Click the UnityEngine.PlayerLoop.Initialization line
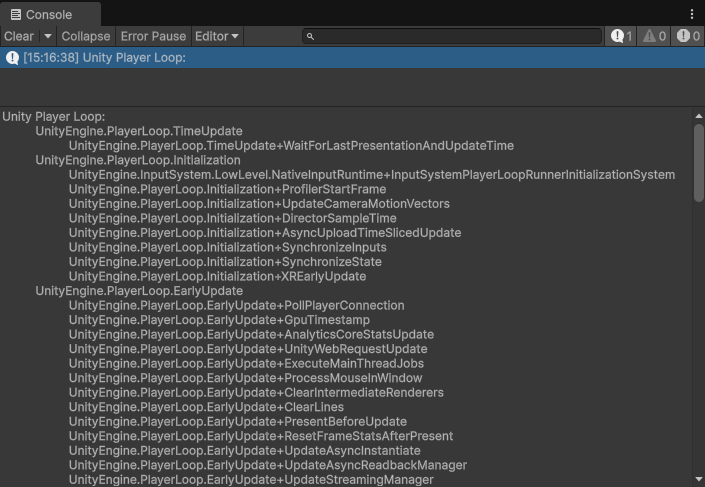 point(138,161)
